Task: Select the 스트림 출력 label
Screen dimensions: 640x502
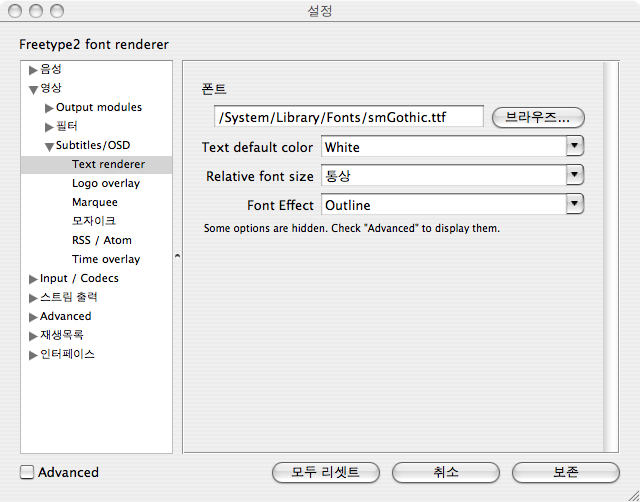Action: click(69, 297)
